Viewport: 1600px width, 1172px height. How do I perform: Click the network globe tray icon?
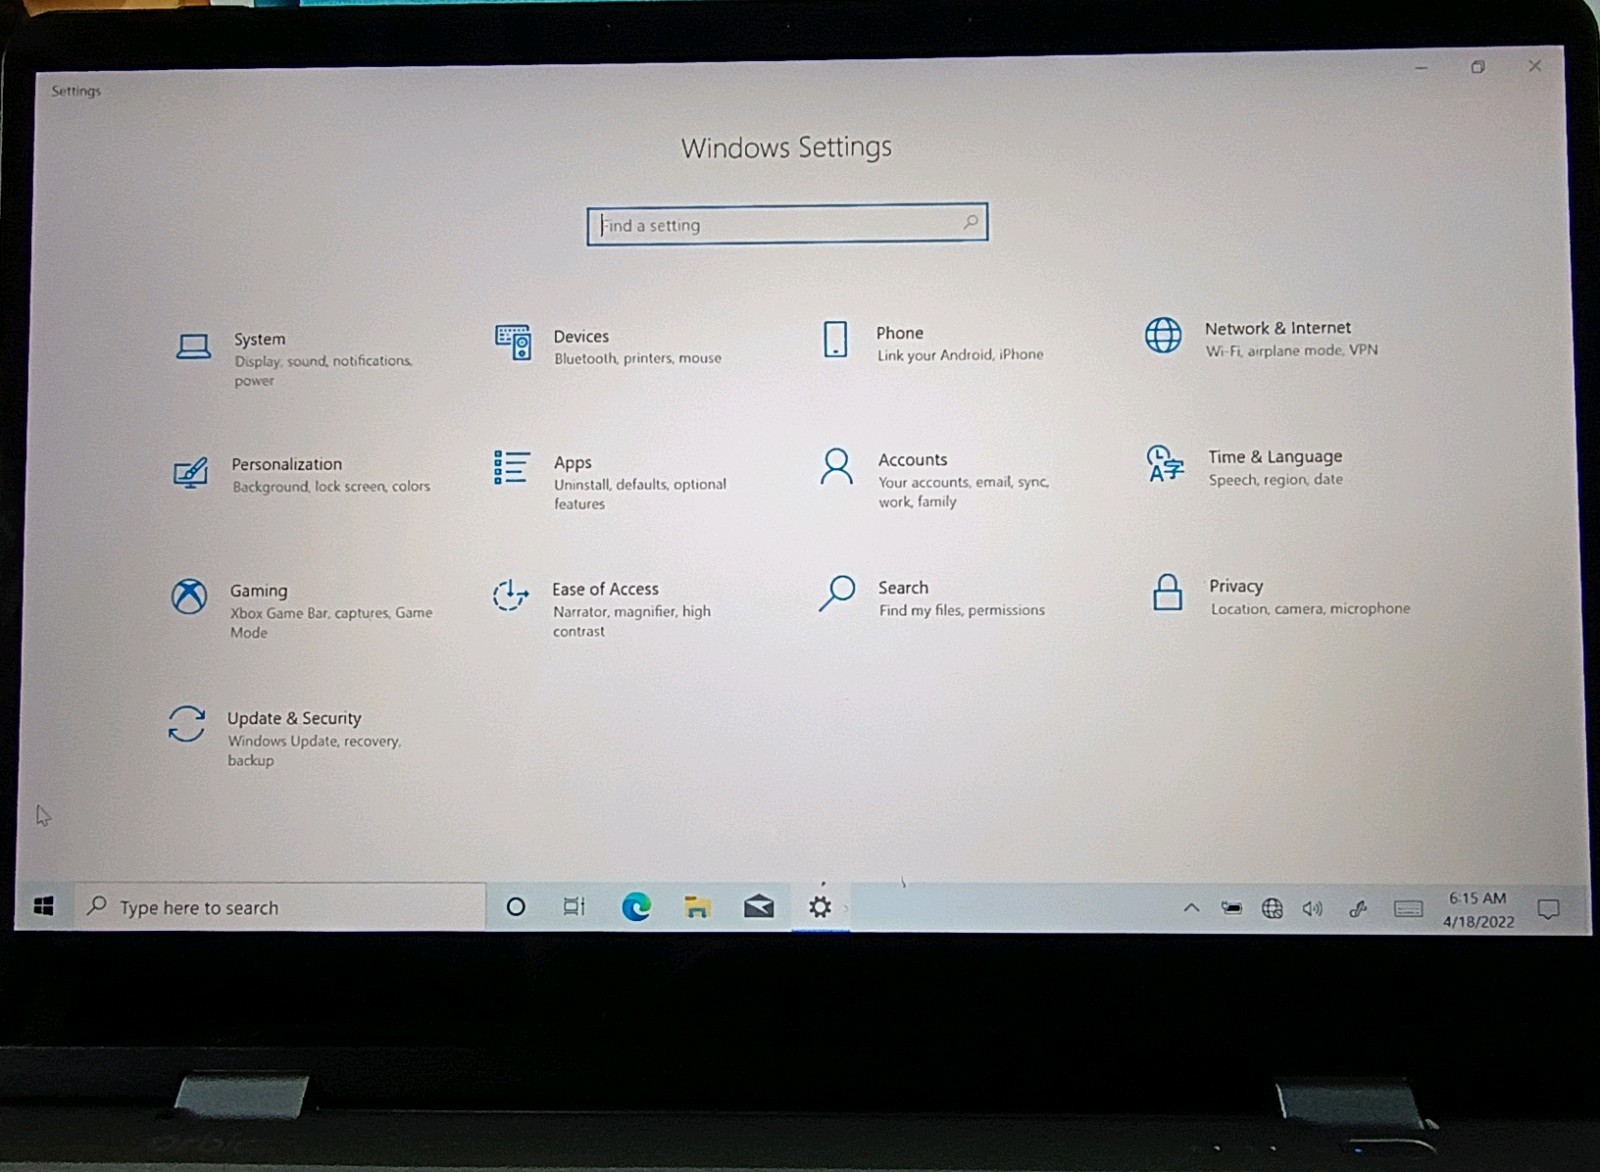1272,908
